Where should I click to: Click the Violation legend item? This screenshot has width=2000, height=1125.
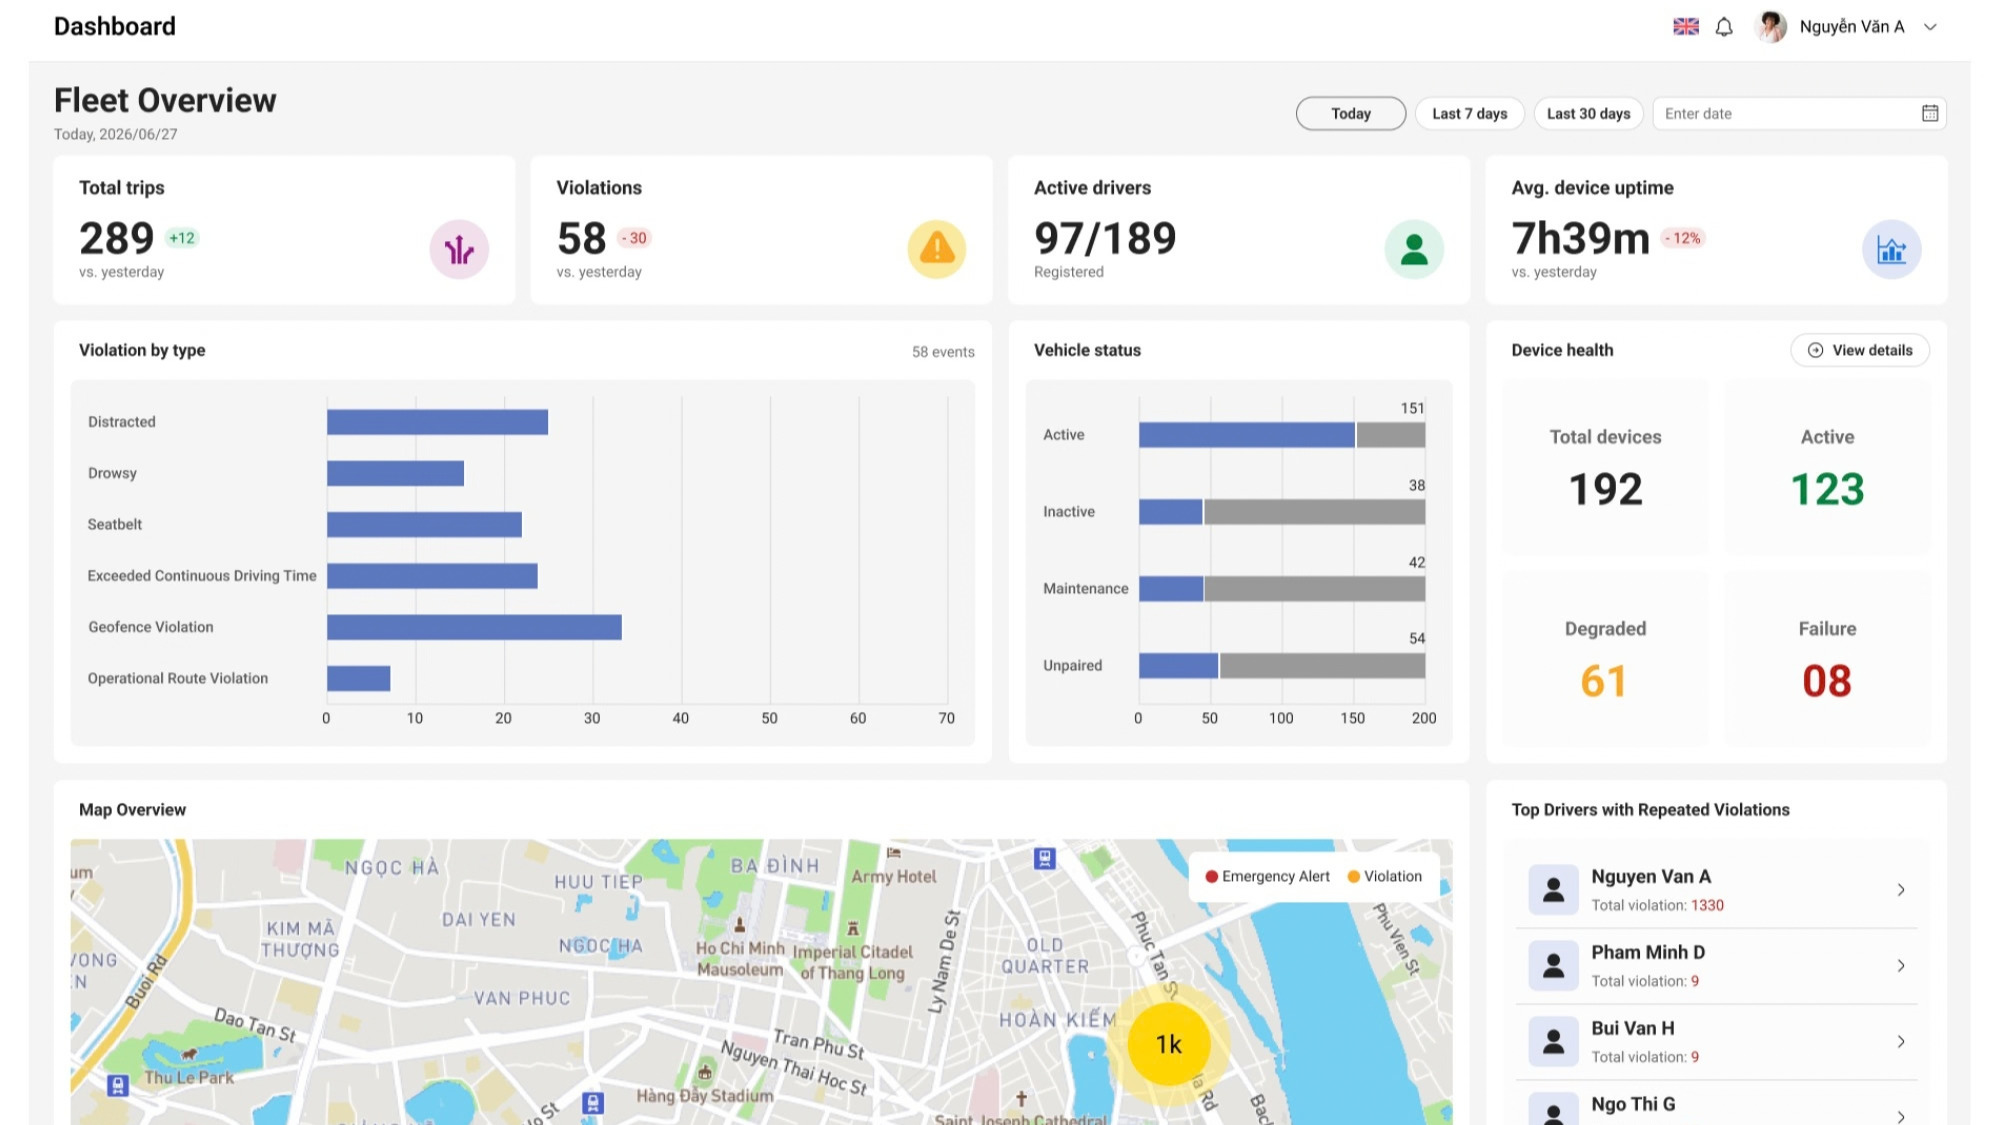click(x=1384, y=876)
